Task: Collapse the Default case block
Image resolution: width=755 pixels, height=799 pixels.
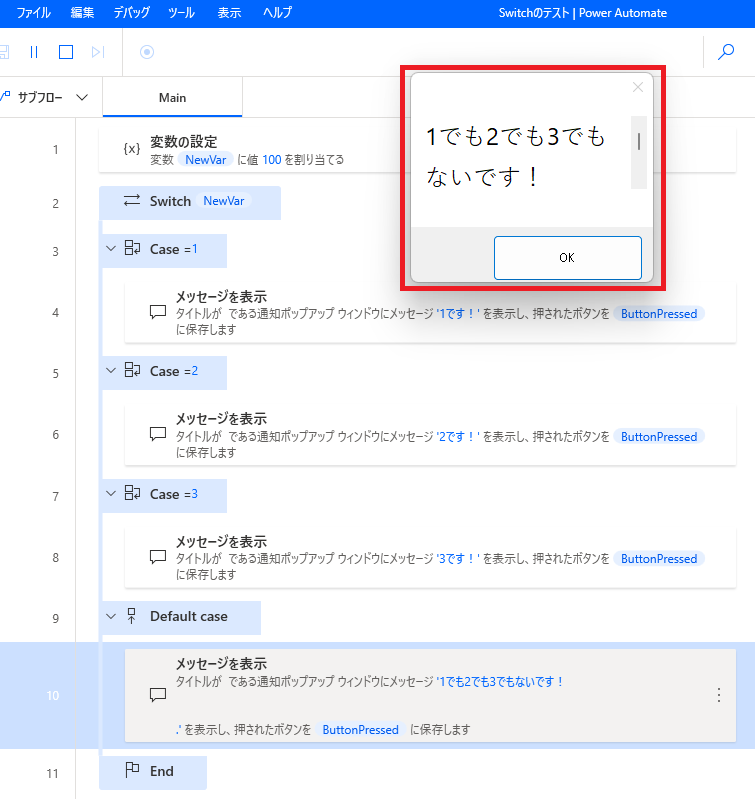Action: tap(111, 617)
